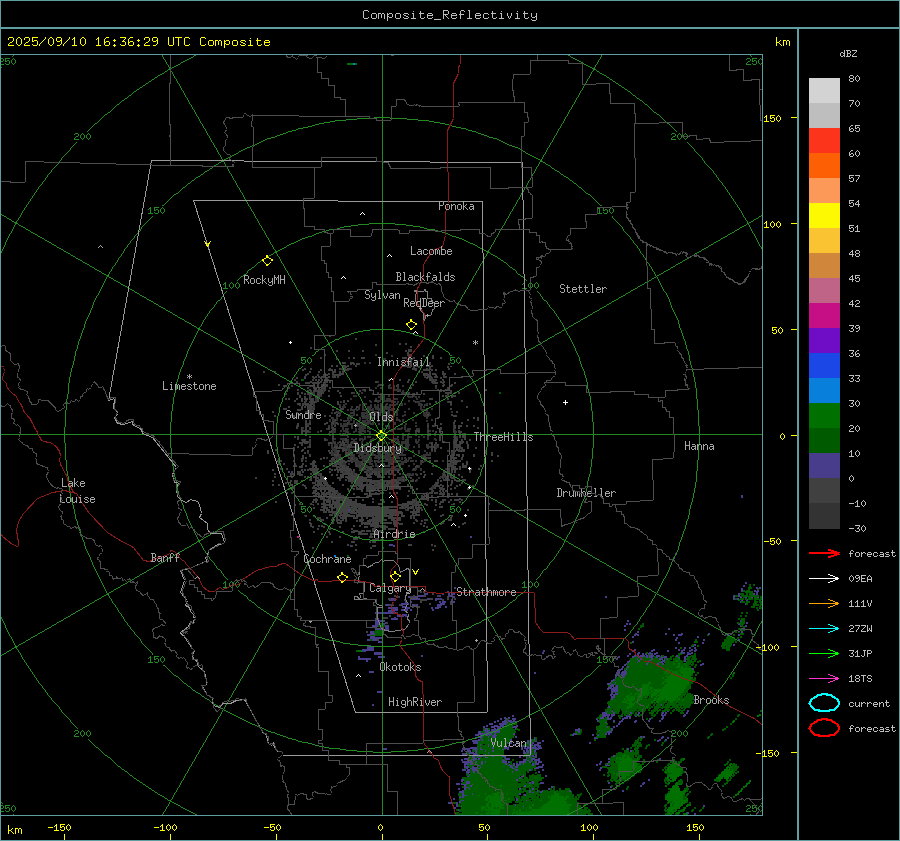Click the asterisk marker above Limestone
Screen dimensions: 900x841
[189, 377]
